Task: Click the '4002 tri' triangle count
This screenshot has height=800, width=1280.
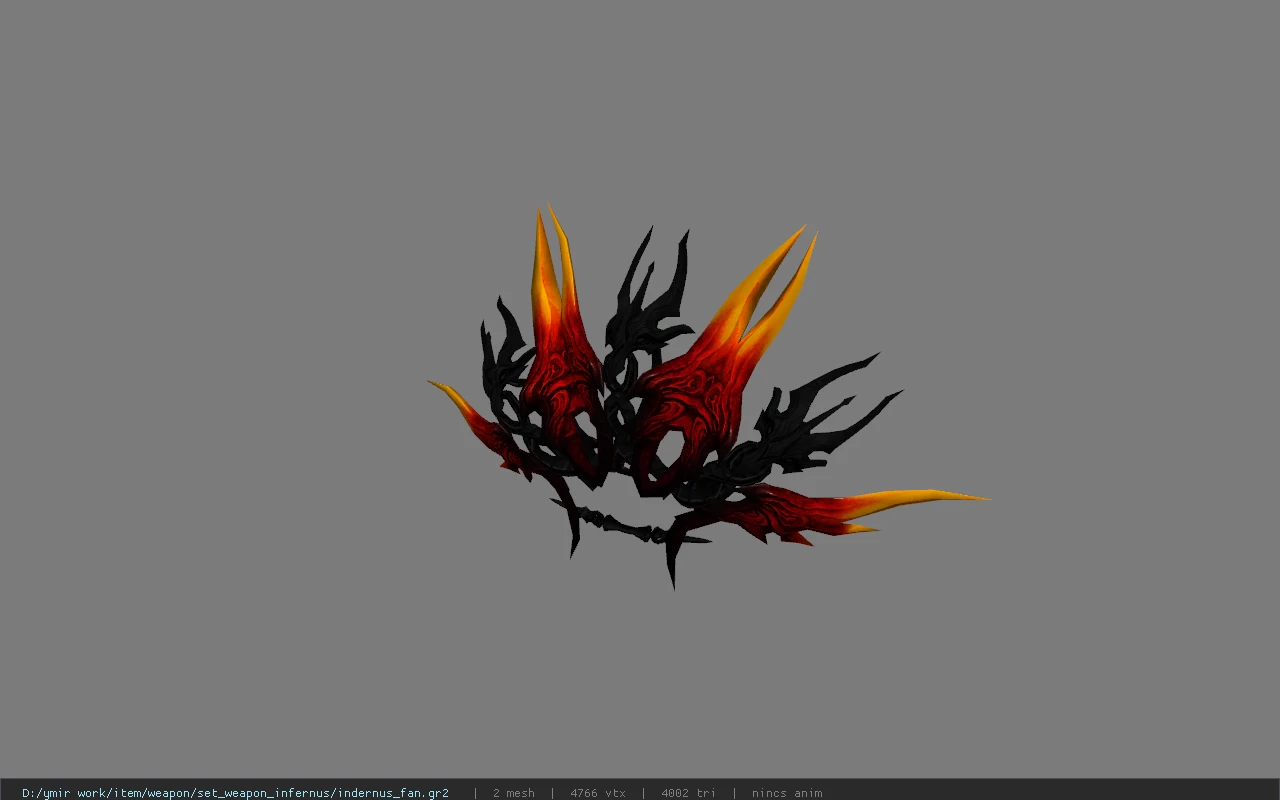Action: click(688, 793)
